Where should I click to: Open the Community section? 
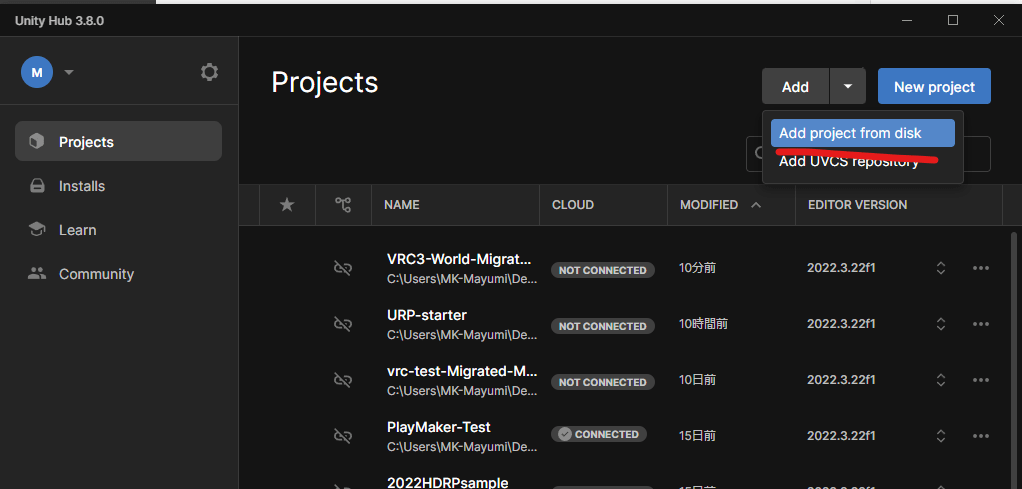point(96,274)
